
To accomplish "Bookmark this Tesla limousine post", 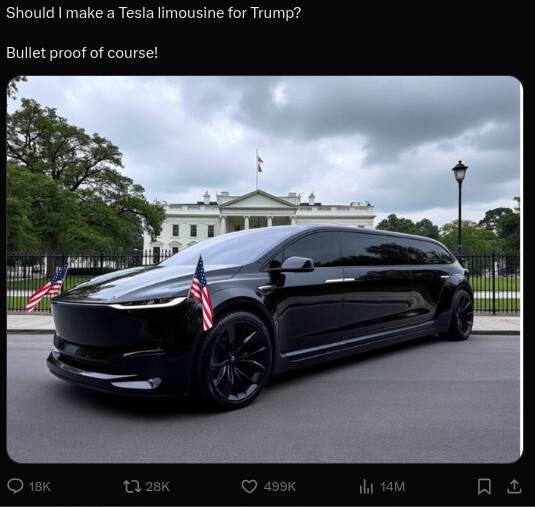I will pyautogui.click(x=484, y=487).
